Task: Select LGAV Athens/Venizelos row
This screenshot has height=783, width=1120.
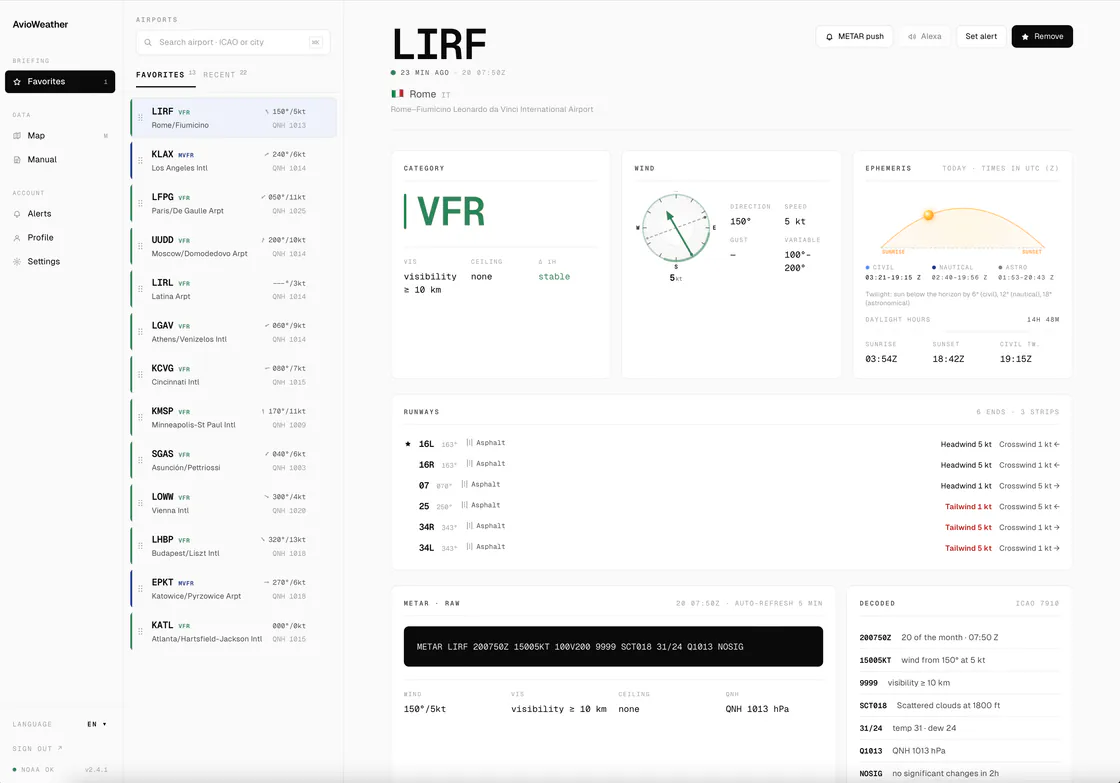Action: 234,332
